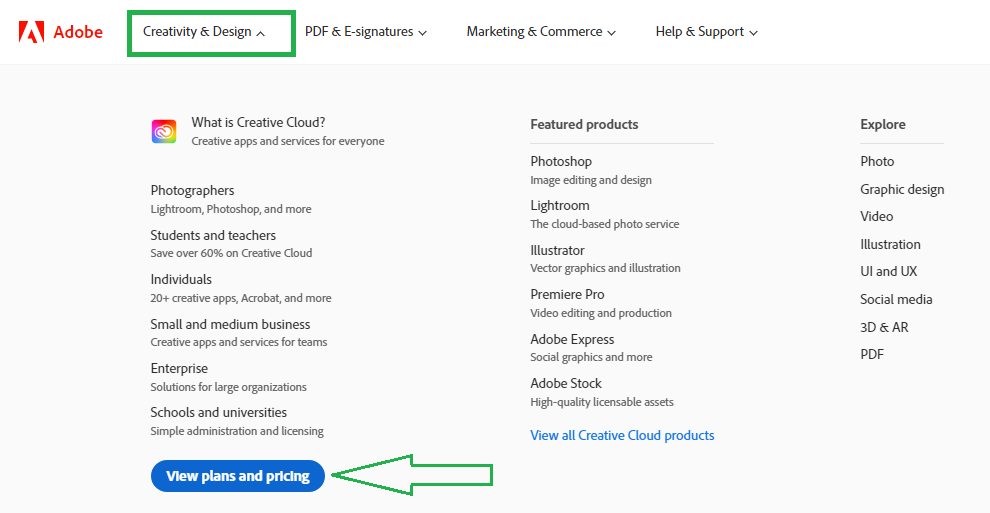Open the Marketing & Commerce dropdown

coord(540,32)
